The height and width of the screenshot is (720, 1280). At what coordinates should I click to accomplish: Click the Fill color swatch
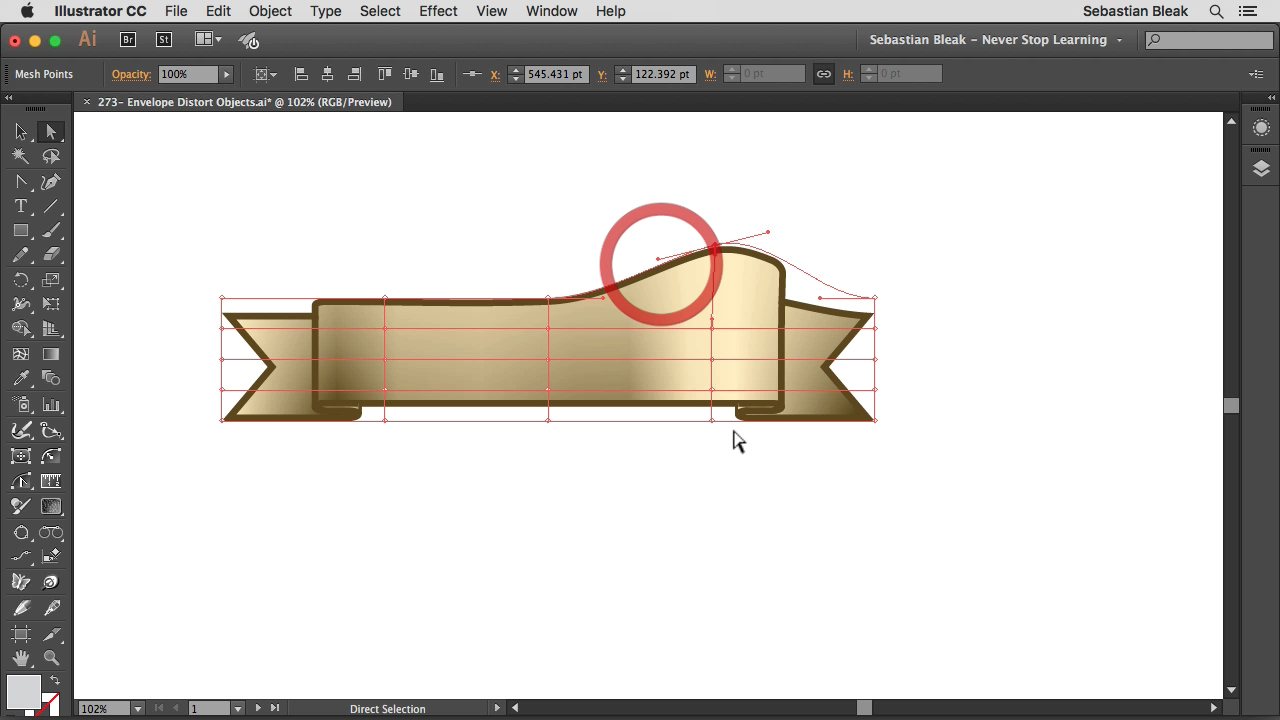pos(23,691)
